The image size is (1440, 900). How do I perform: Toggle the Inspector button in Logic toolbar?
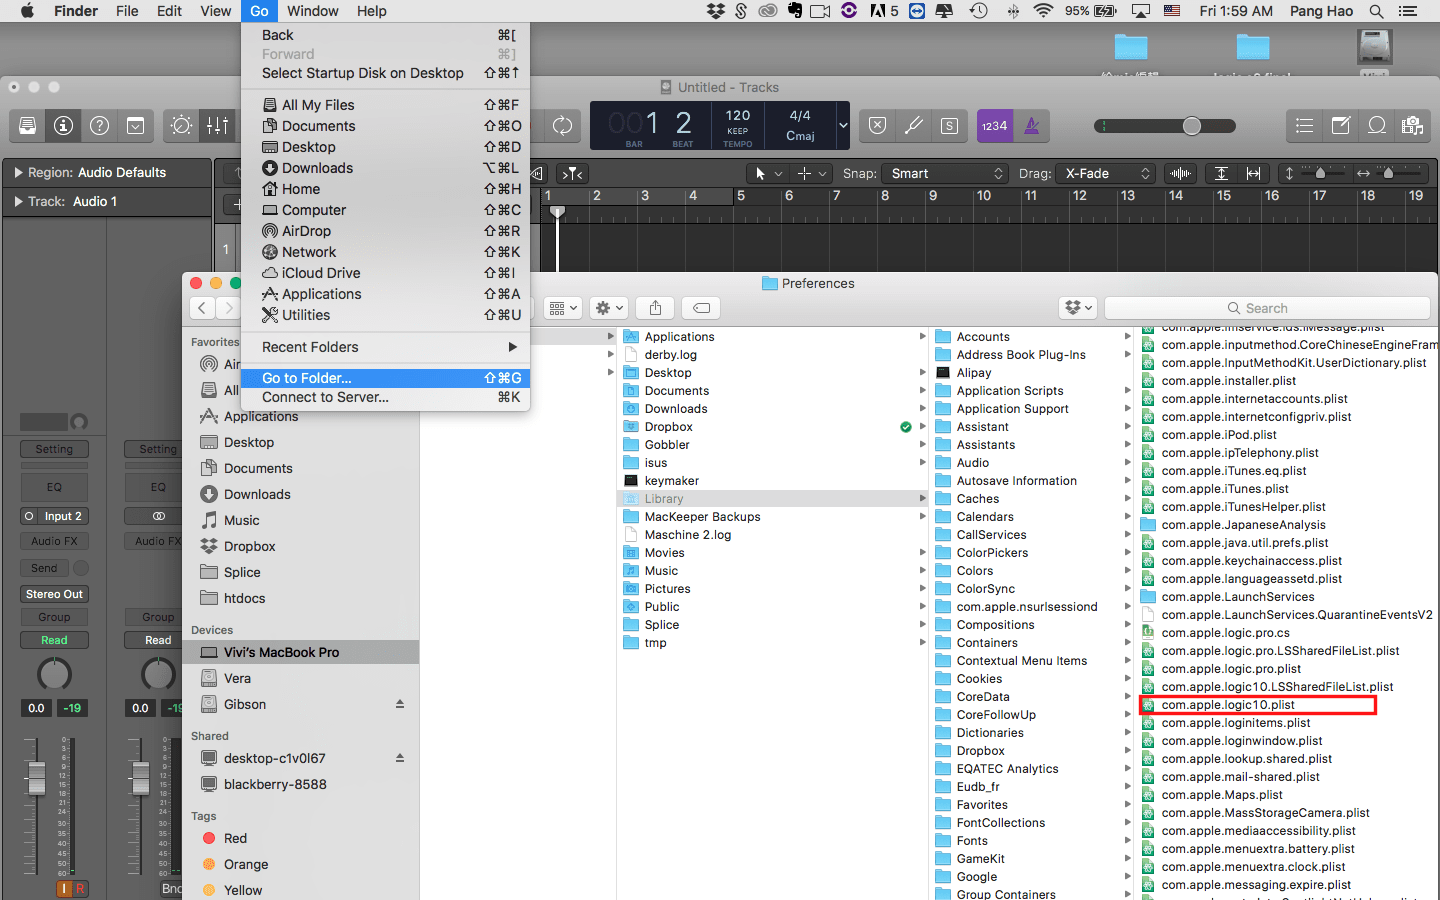coord(64,126)
